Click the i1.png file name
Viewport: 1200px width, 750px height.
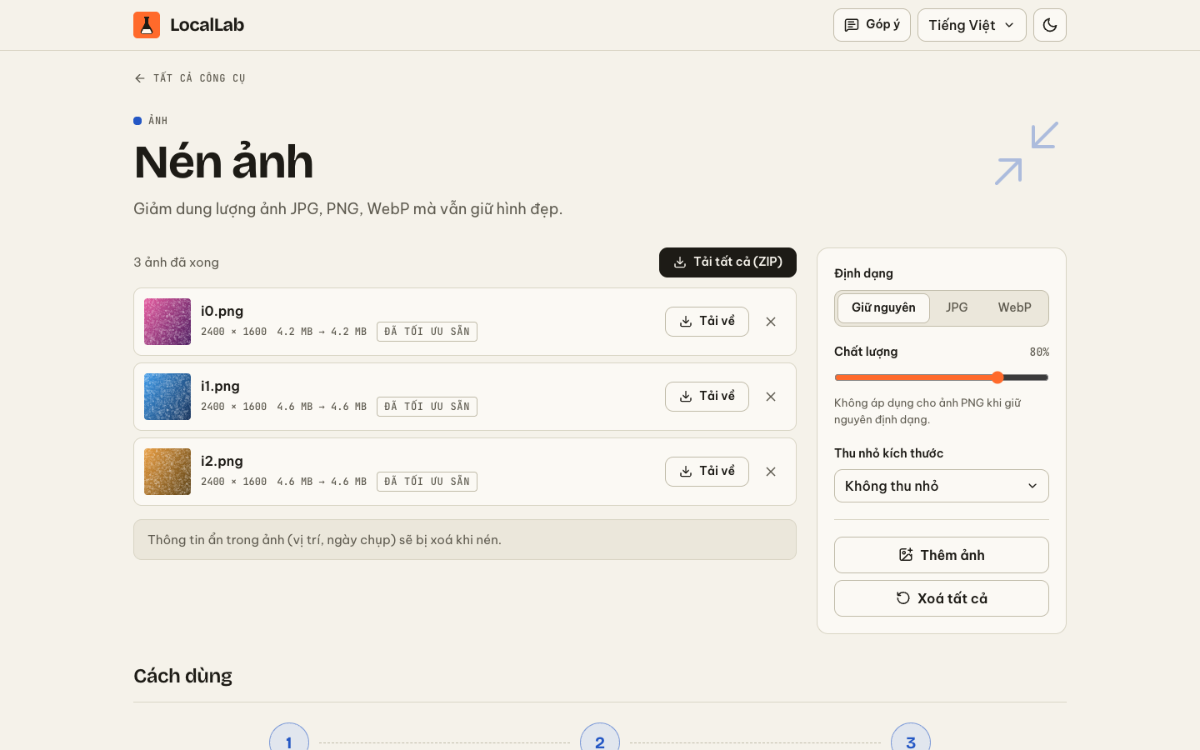pyautogui.click(x=220, y=386)
